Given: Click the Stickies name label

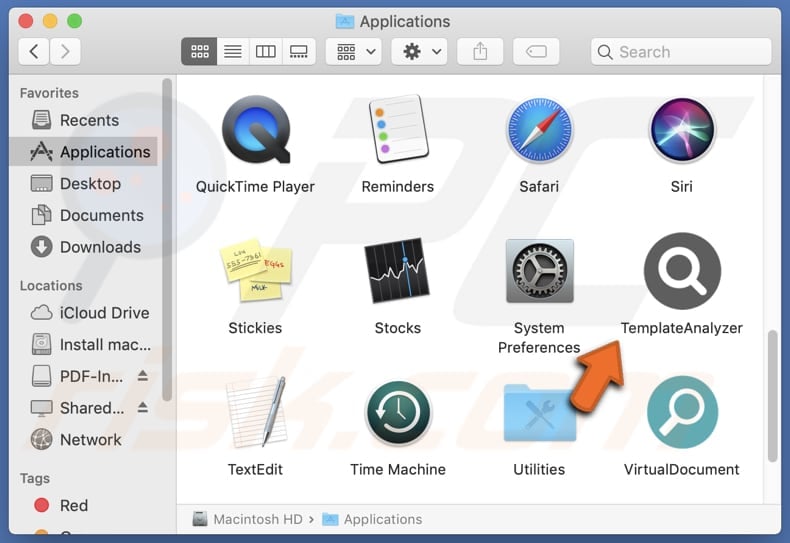Looking at the screenshot, I should pos(255,328).
